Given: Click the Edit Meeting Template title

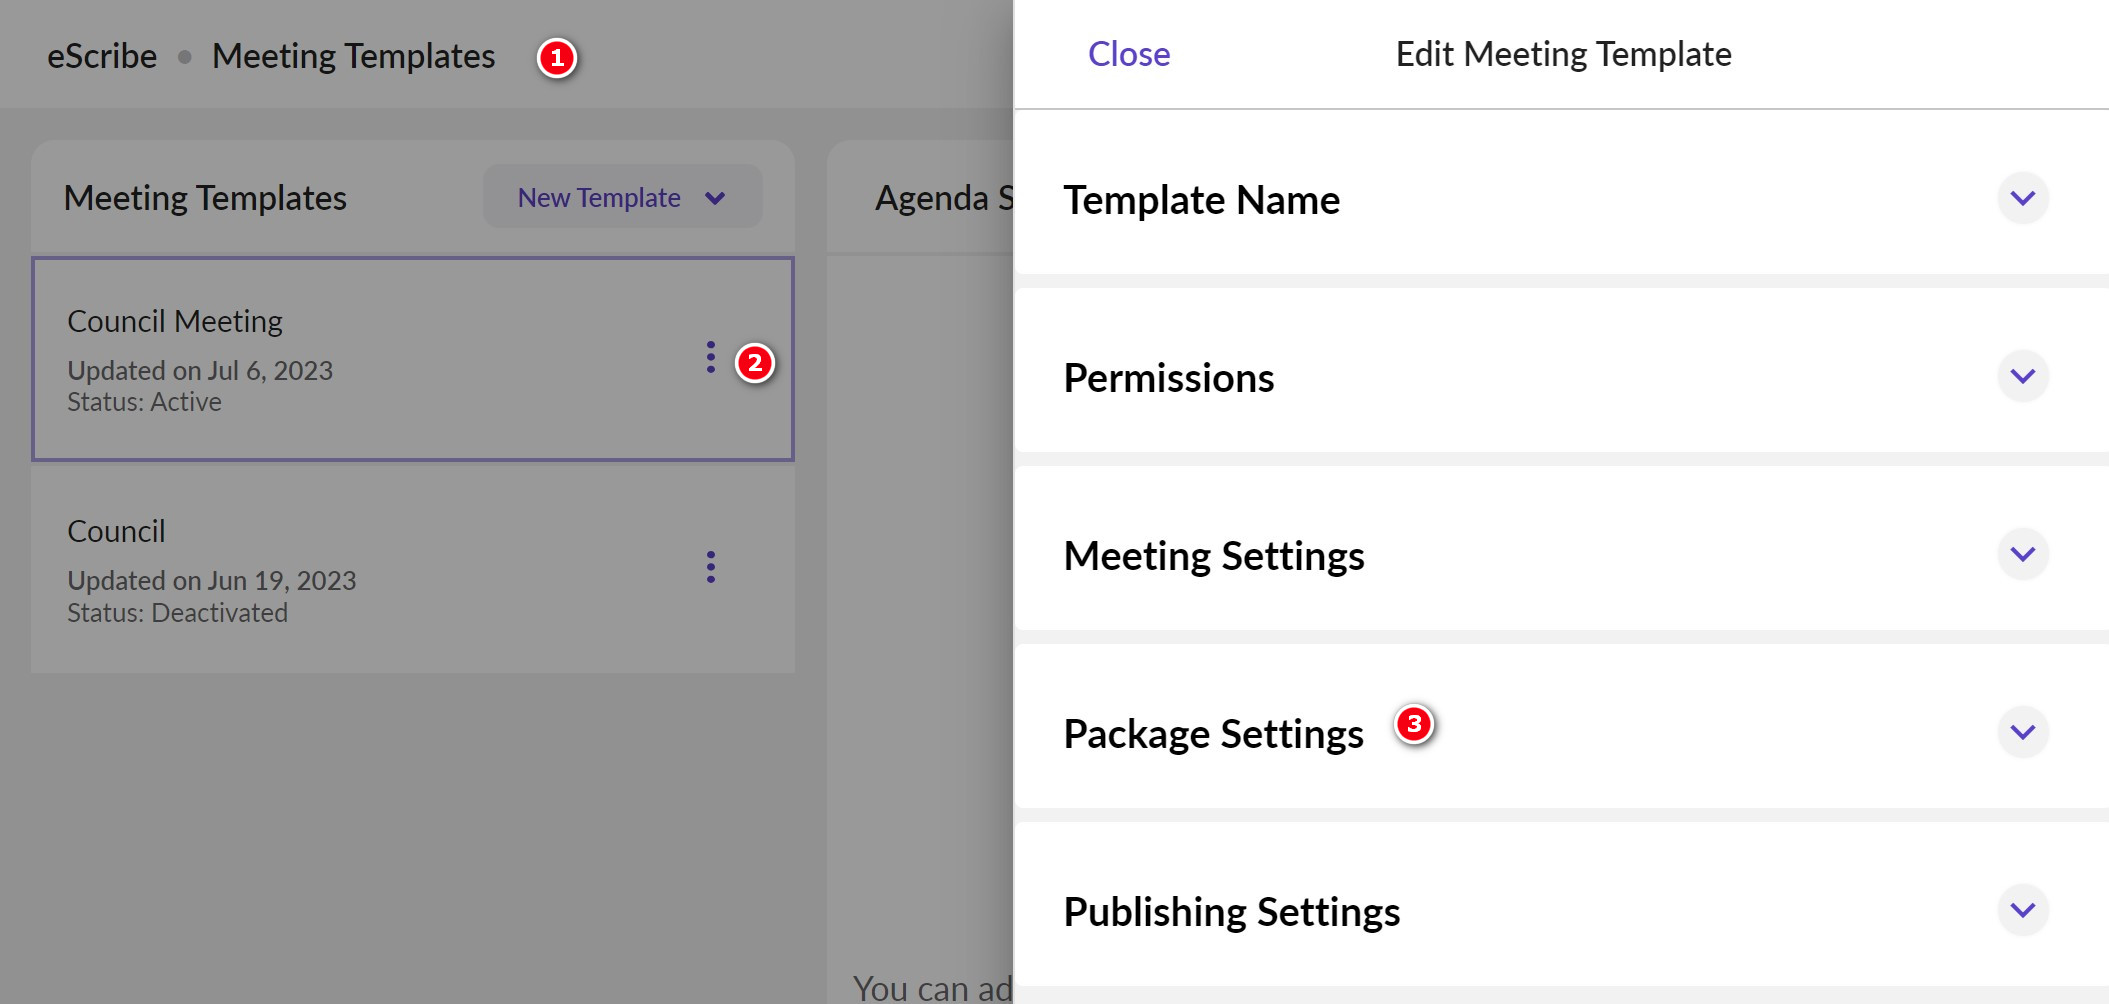Looking at the screenshot, I should tap(1562, 54).
